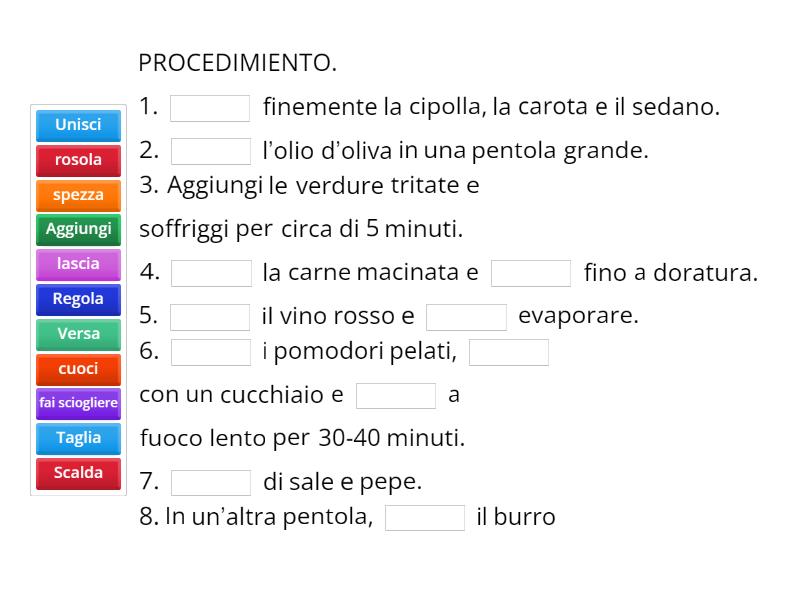800x600 pixels.
Task: Select the purple lascia word tile
Action: 78,264
